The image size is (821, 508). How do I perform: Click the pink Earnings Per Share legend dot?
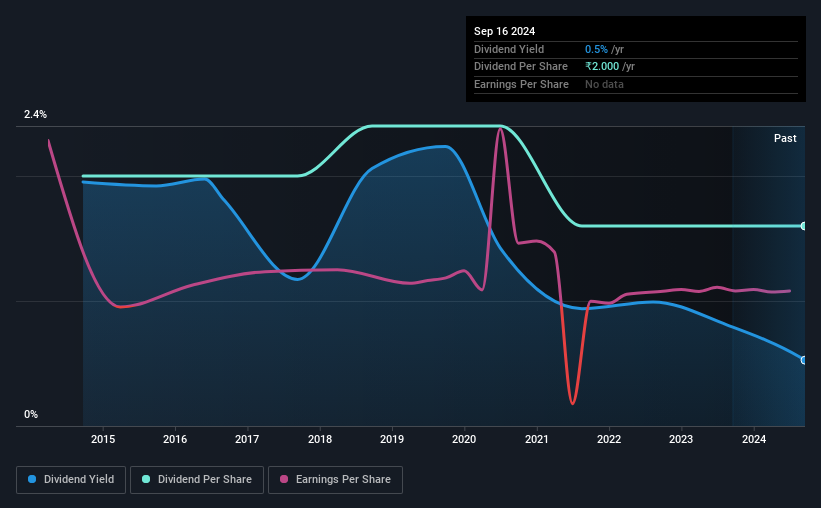(x=284, y=479)
